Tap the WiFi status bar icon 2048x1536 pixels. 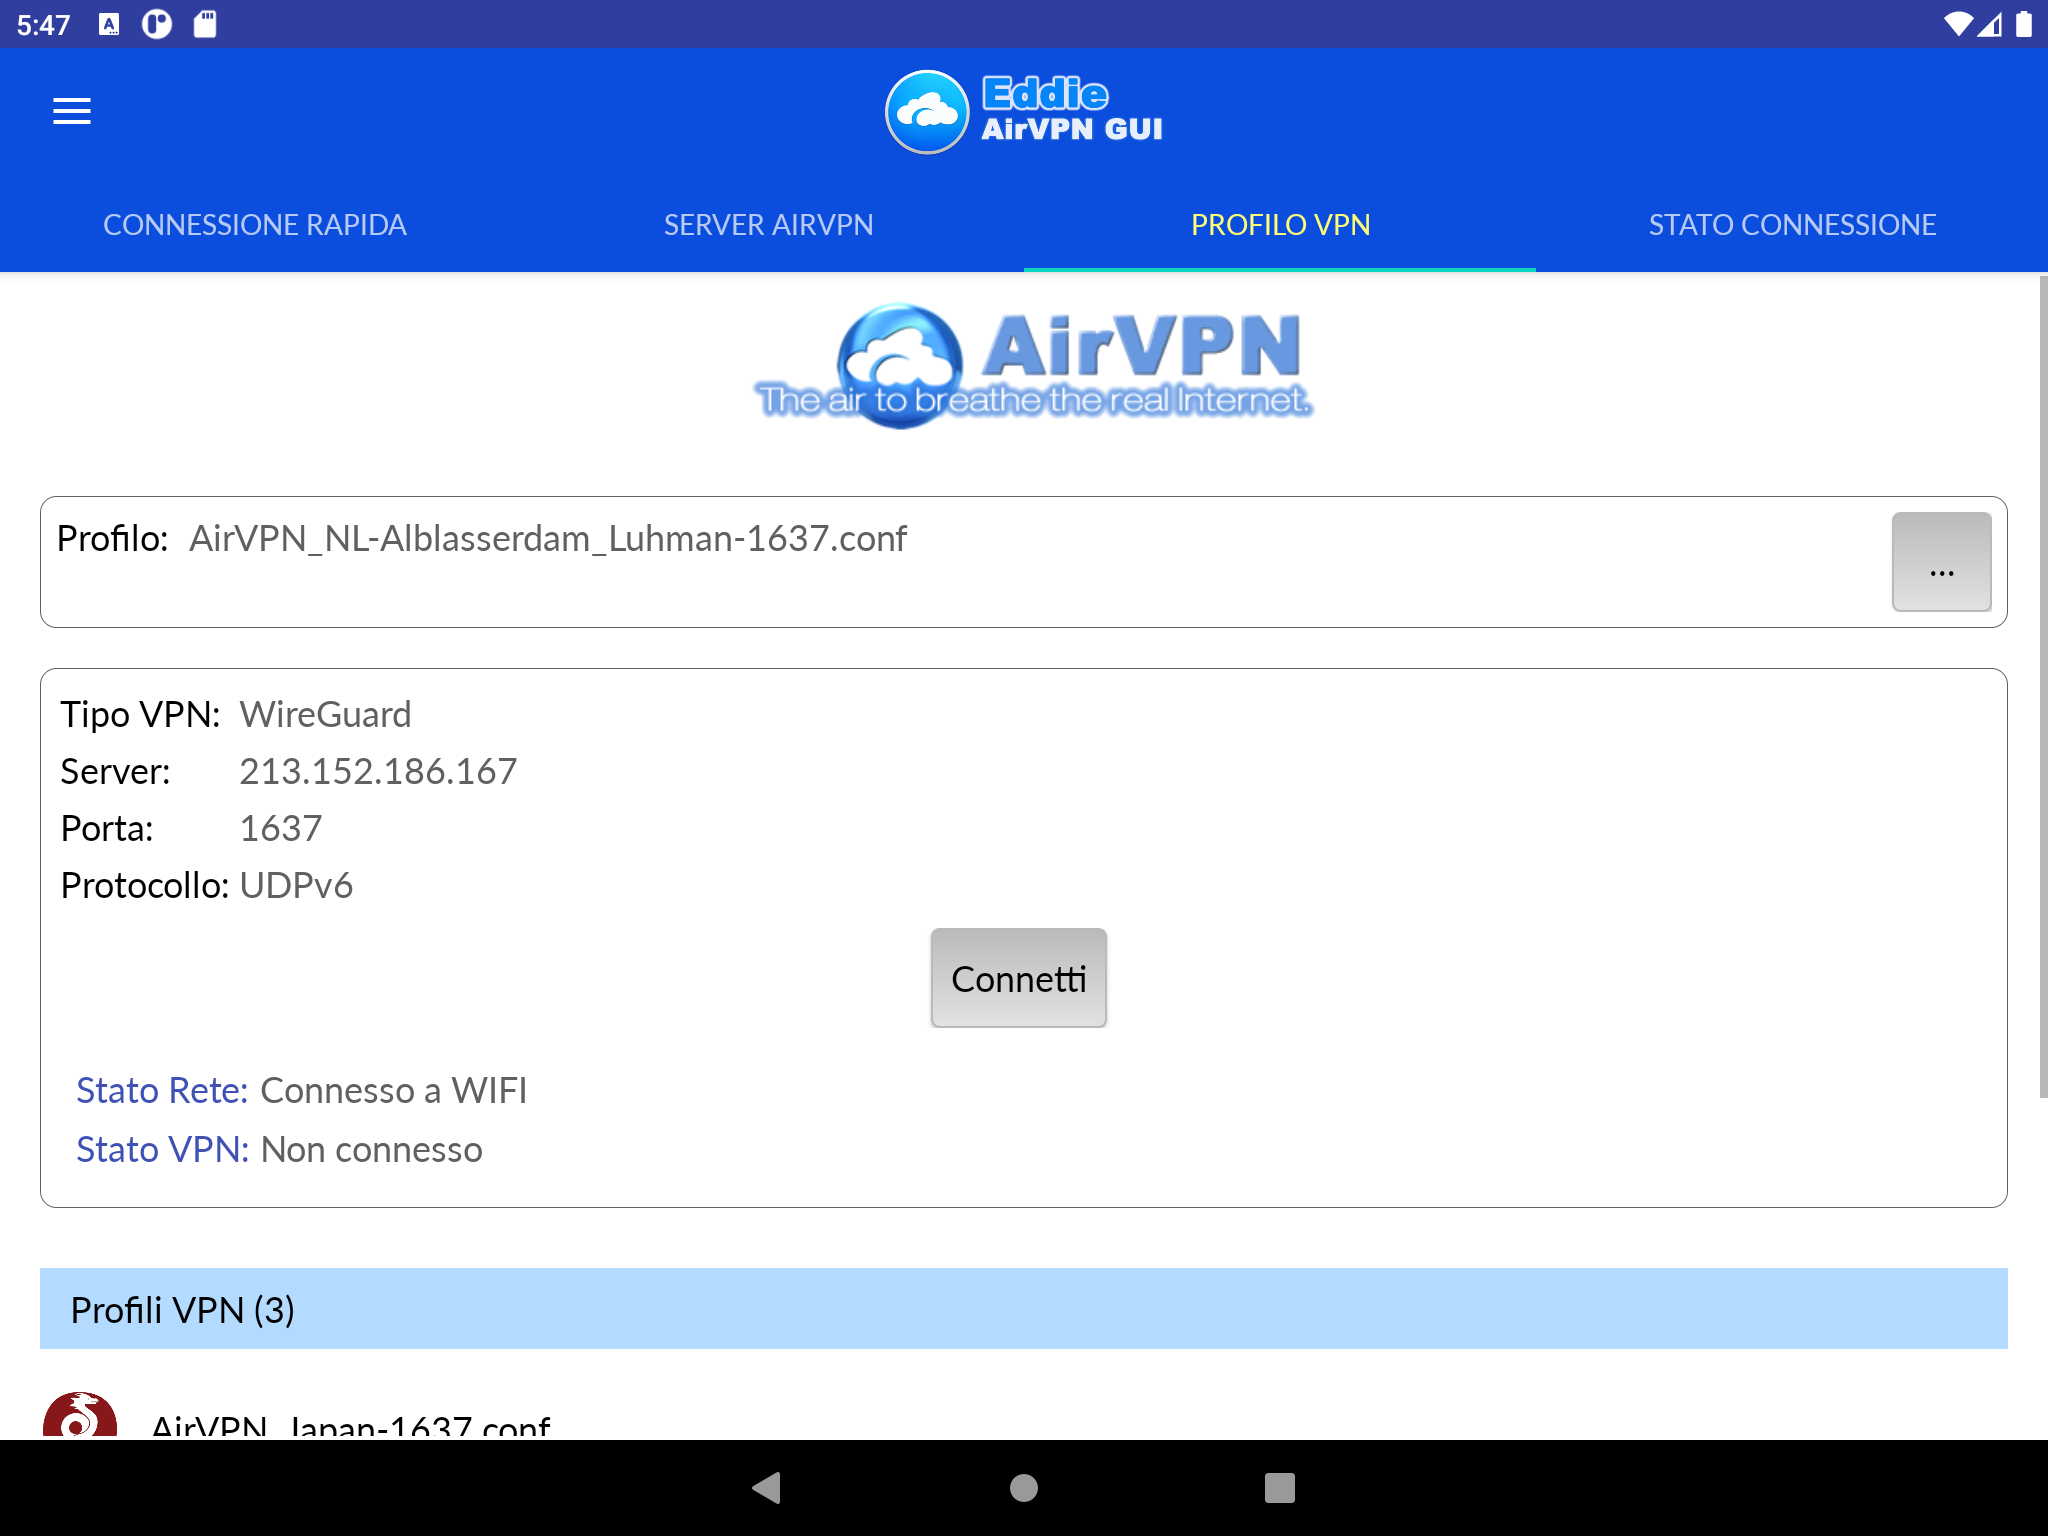click(1958, 24)
